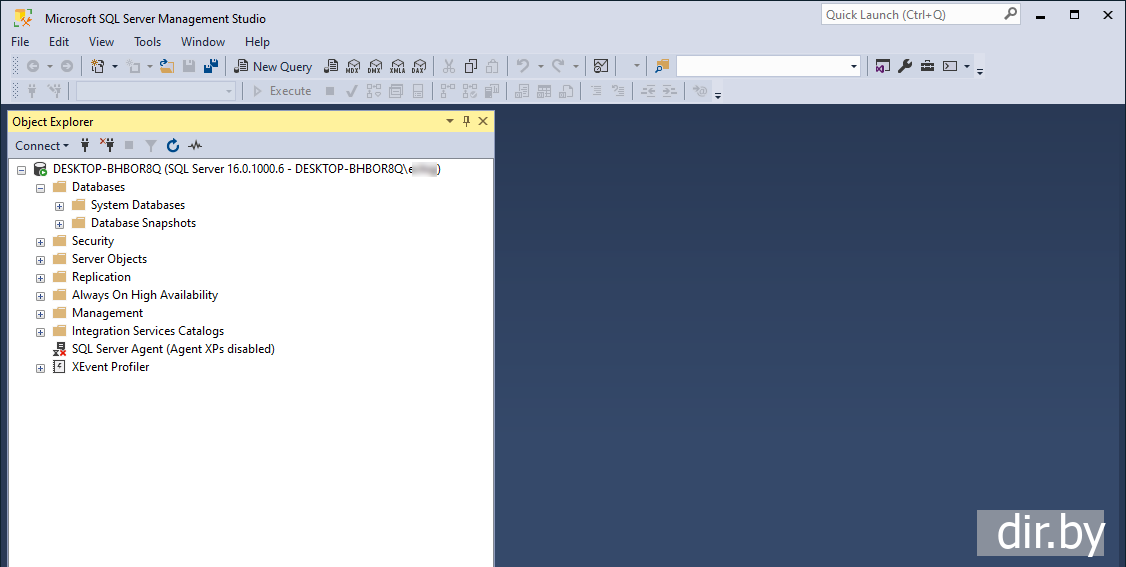This screenshot has height=567, width=1126.
Task: Click the Find in Files icon
Action: [661, 66]
